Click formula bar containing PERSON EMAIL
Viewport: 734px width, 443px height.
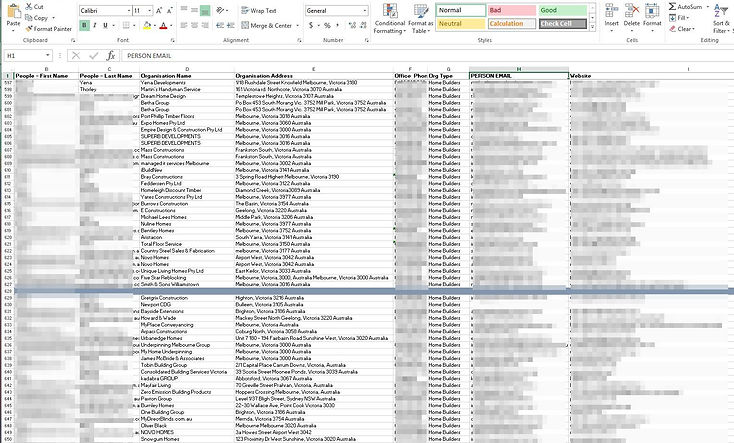point(426,56)
